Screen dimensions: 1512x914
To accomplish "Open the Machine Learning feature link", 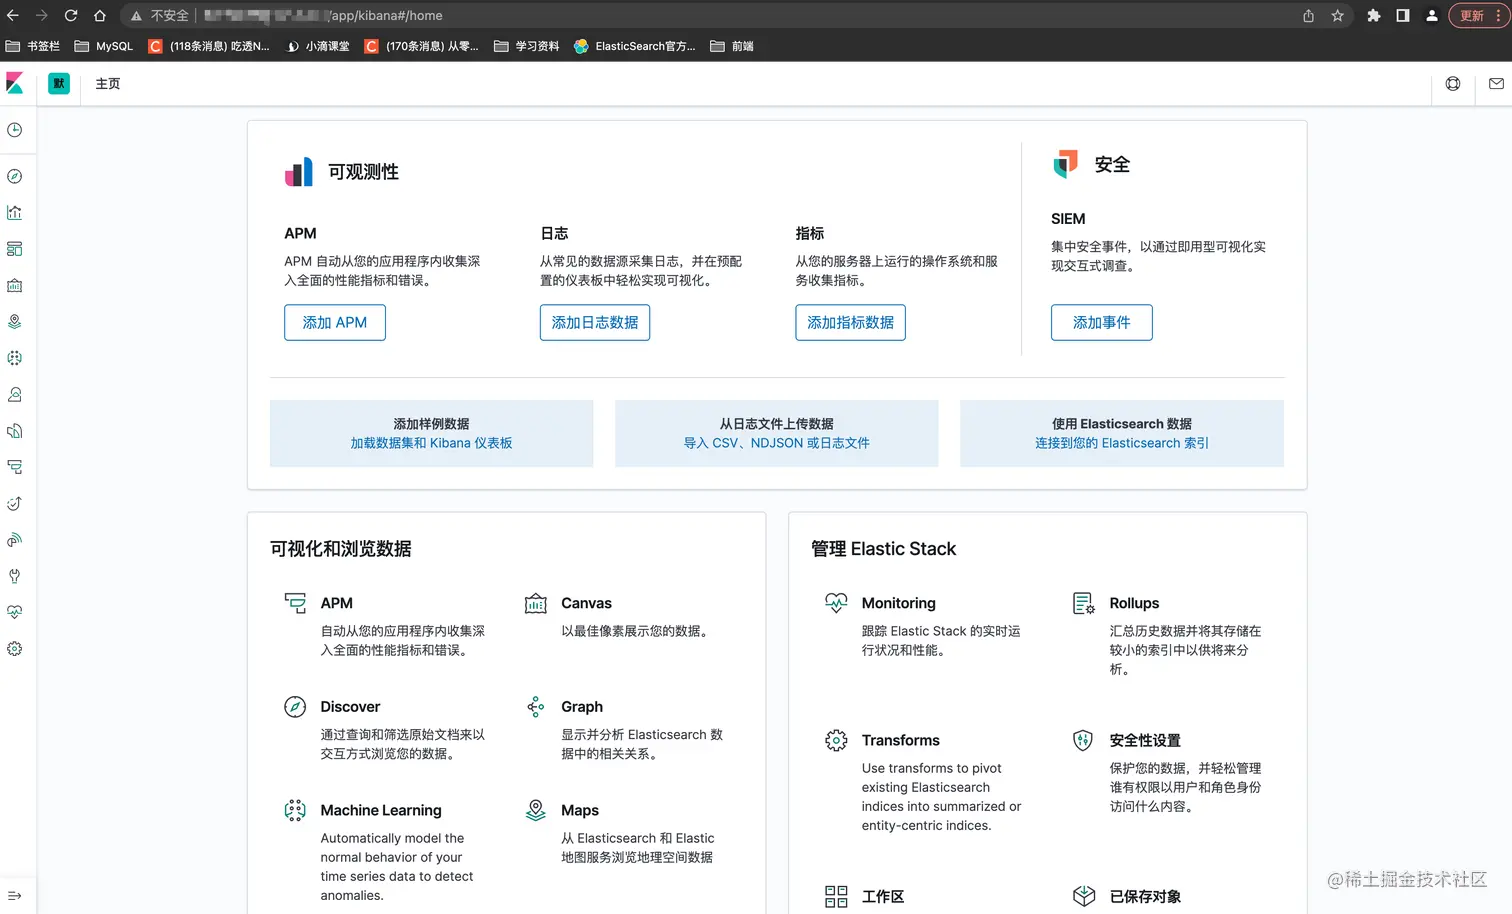I will click(x=381, y=810).
